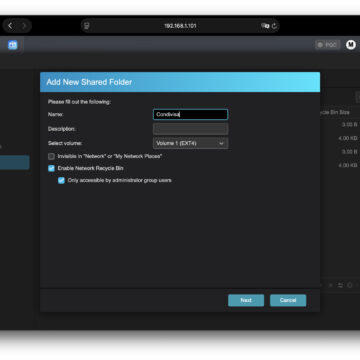The image size is (360, 360).
Task: Click the Next button
Action: click(x=246, y=300)
